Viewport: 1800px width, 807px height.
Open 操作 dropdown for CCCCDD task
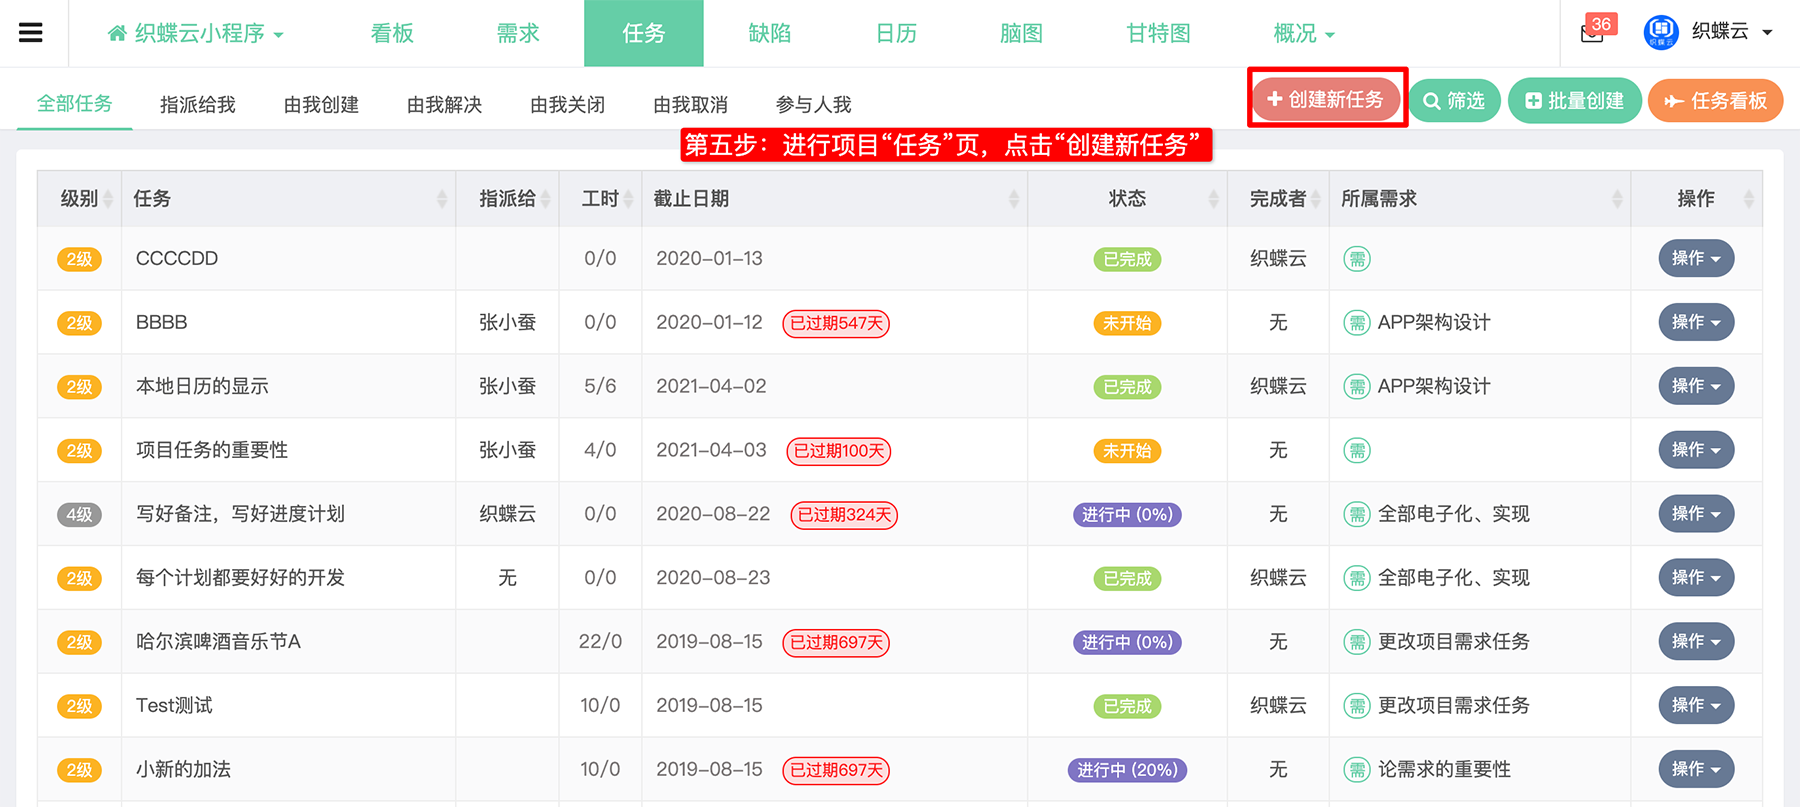tap(1696, 259)
